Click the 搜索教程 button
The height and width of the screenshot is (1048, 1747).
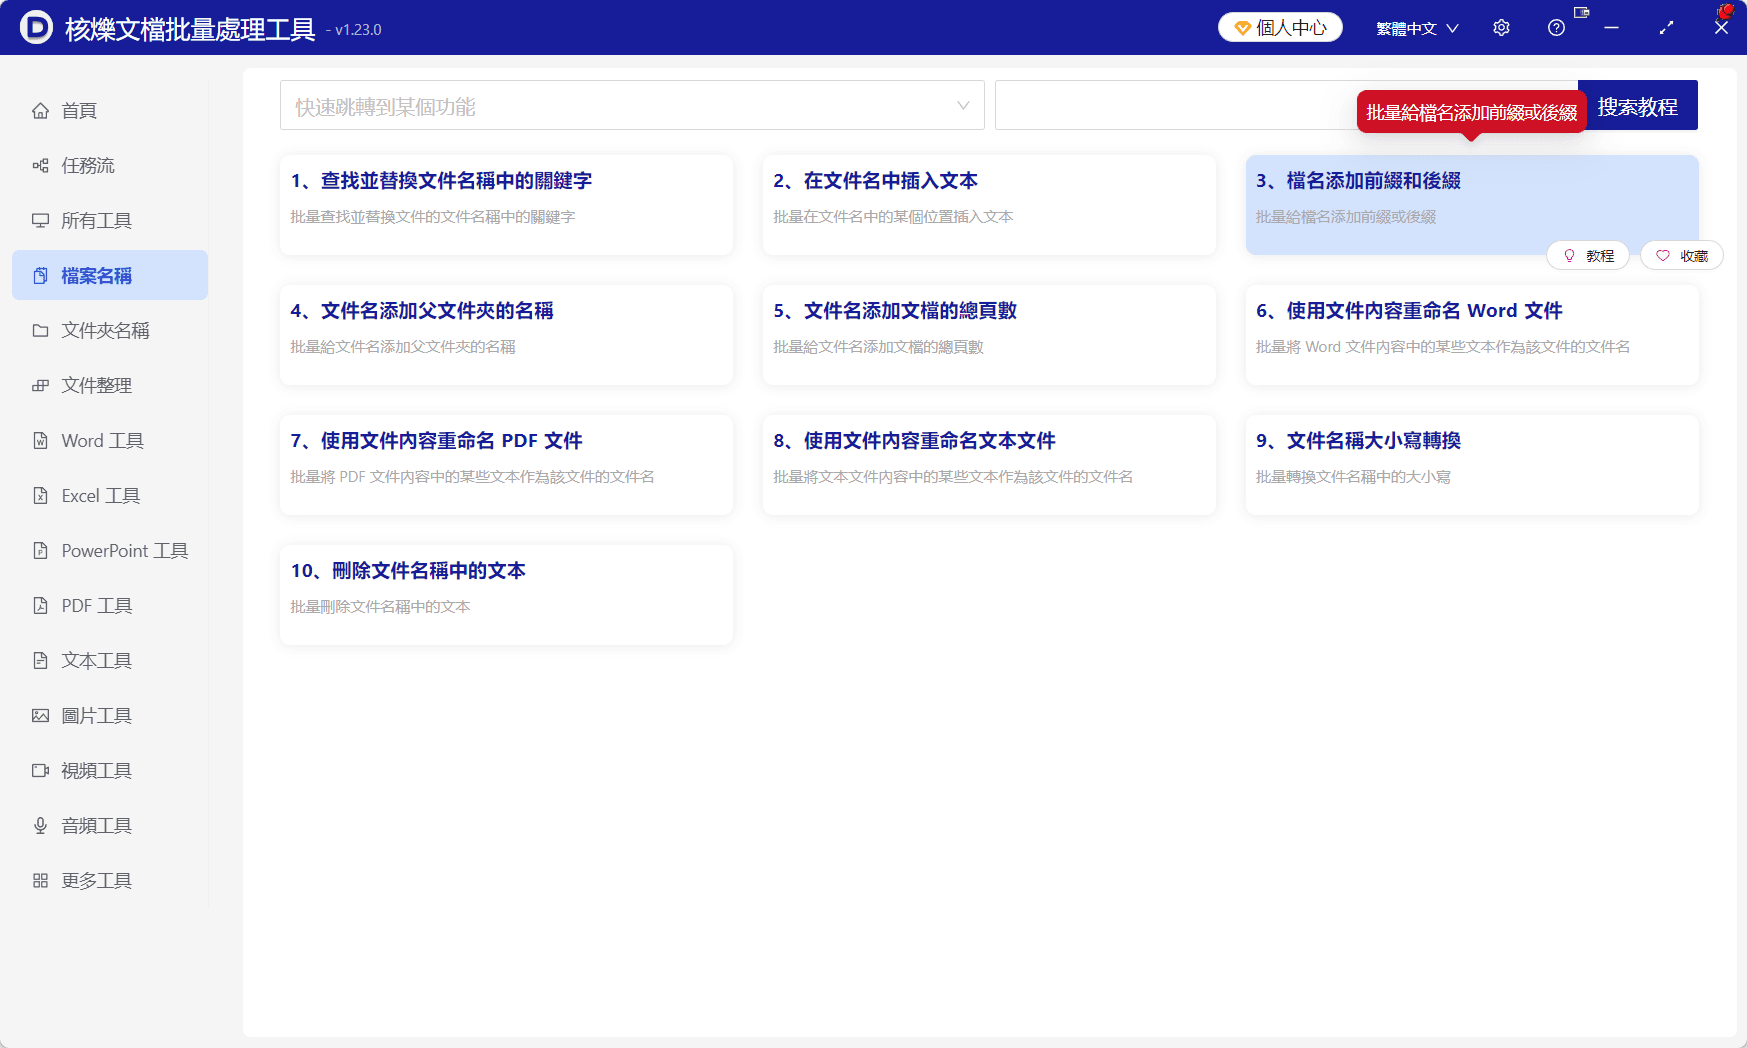[x=1638, y=105]
